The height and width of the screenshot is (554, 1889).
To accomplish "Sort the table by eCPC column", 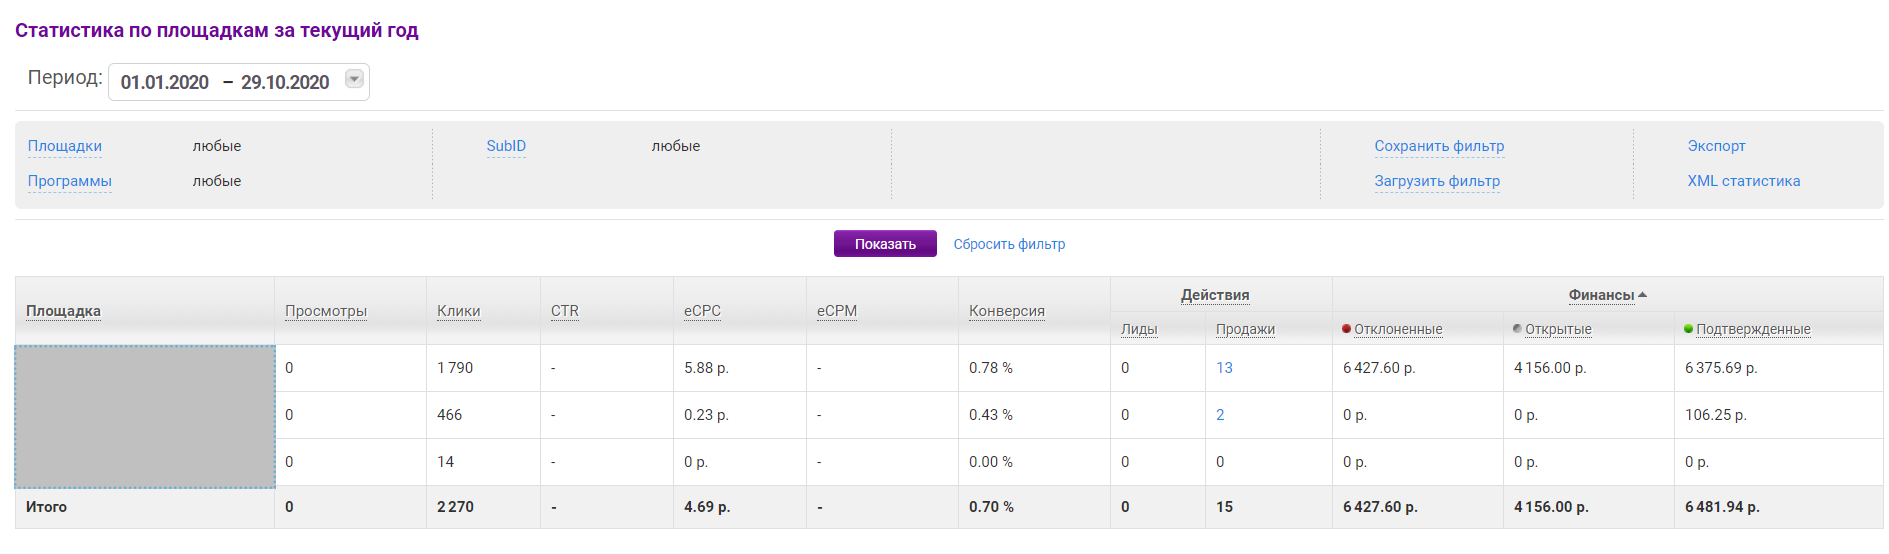I will coord(702,311).
